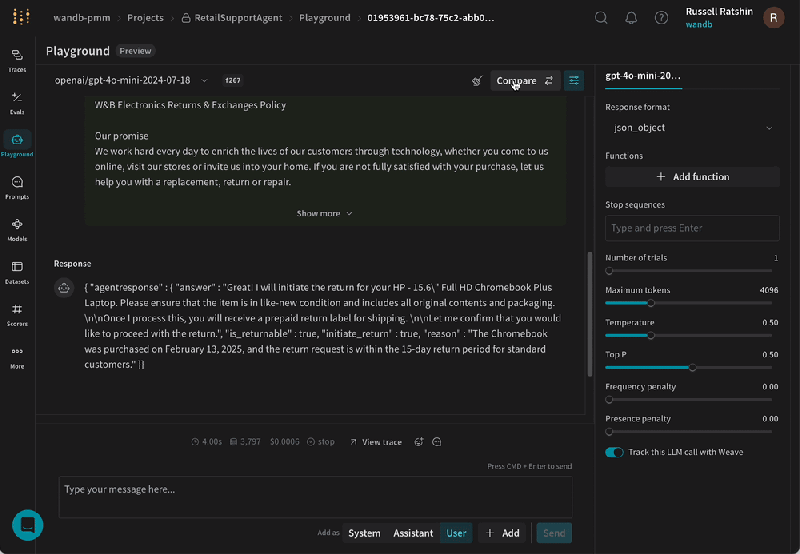Click the Response heading label
This screenshot has height=554, width=800.
72,264
